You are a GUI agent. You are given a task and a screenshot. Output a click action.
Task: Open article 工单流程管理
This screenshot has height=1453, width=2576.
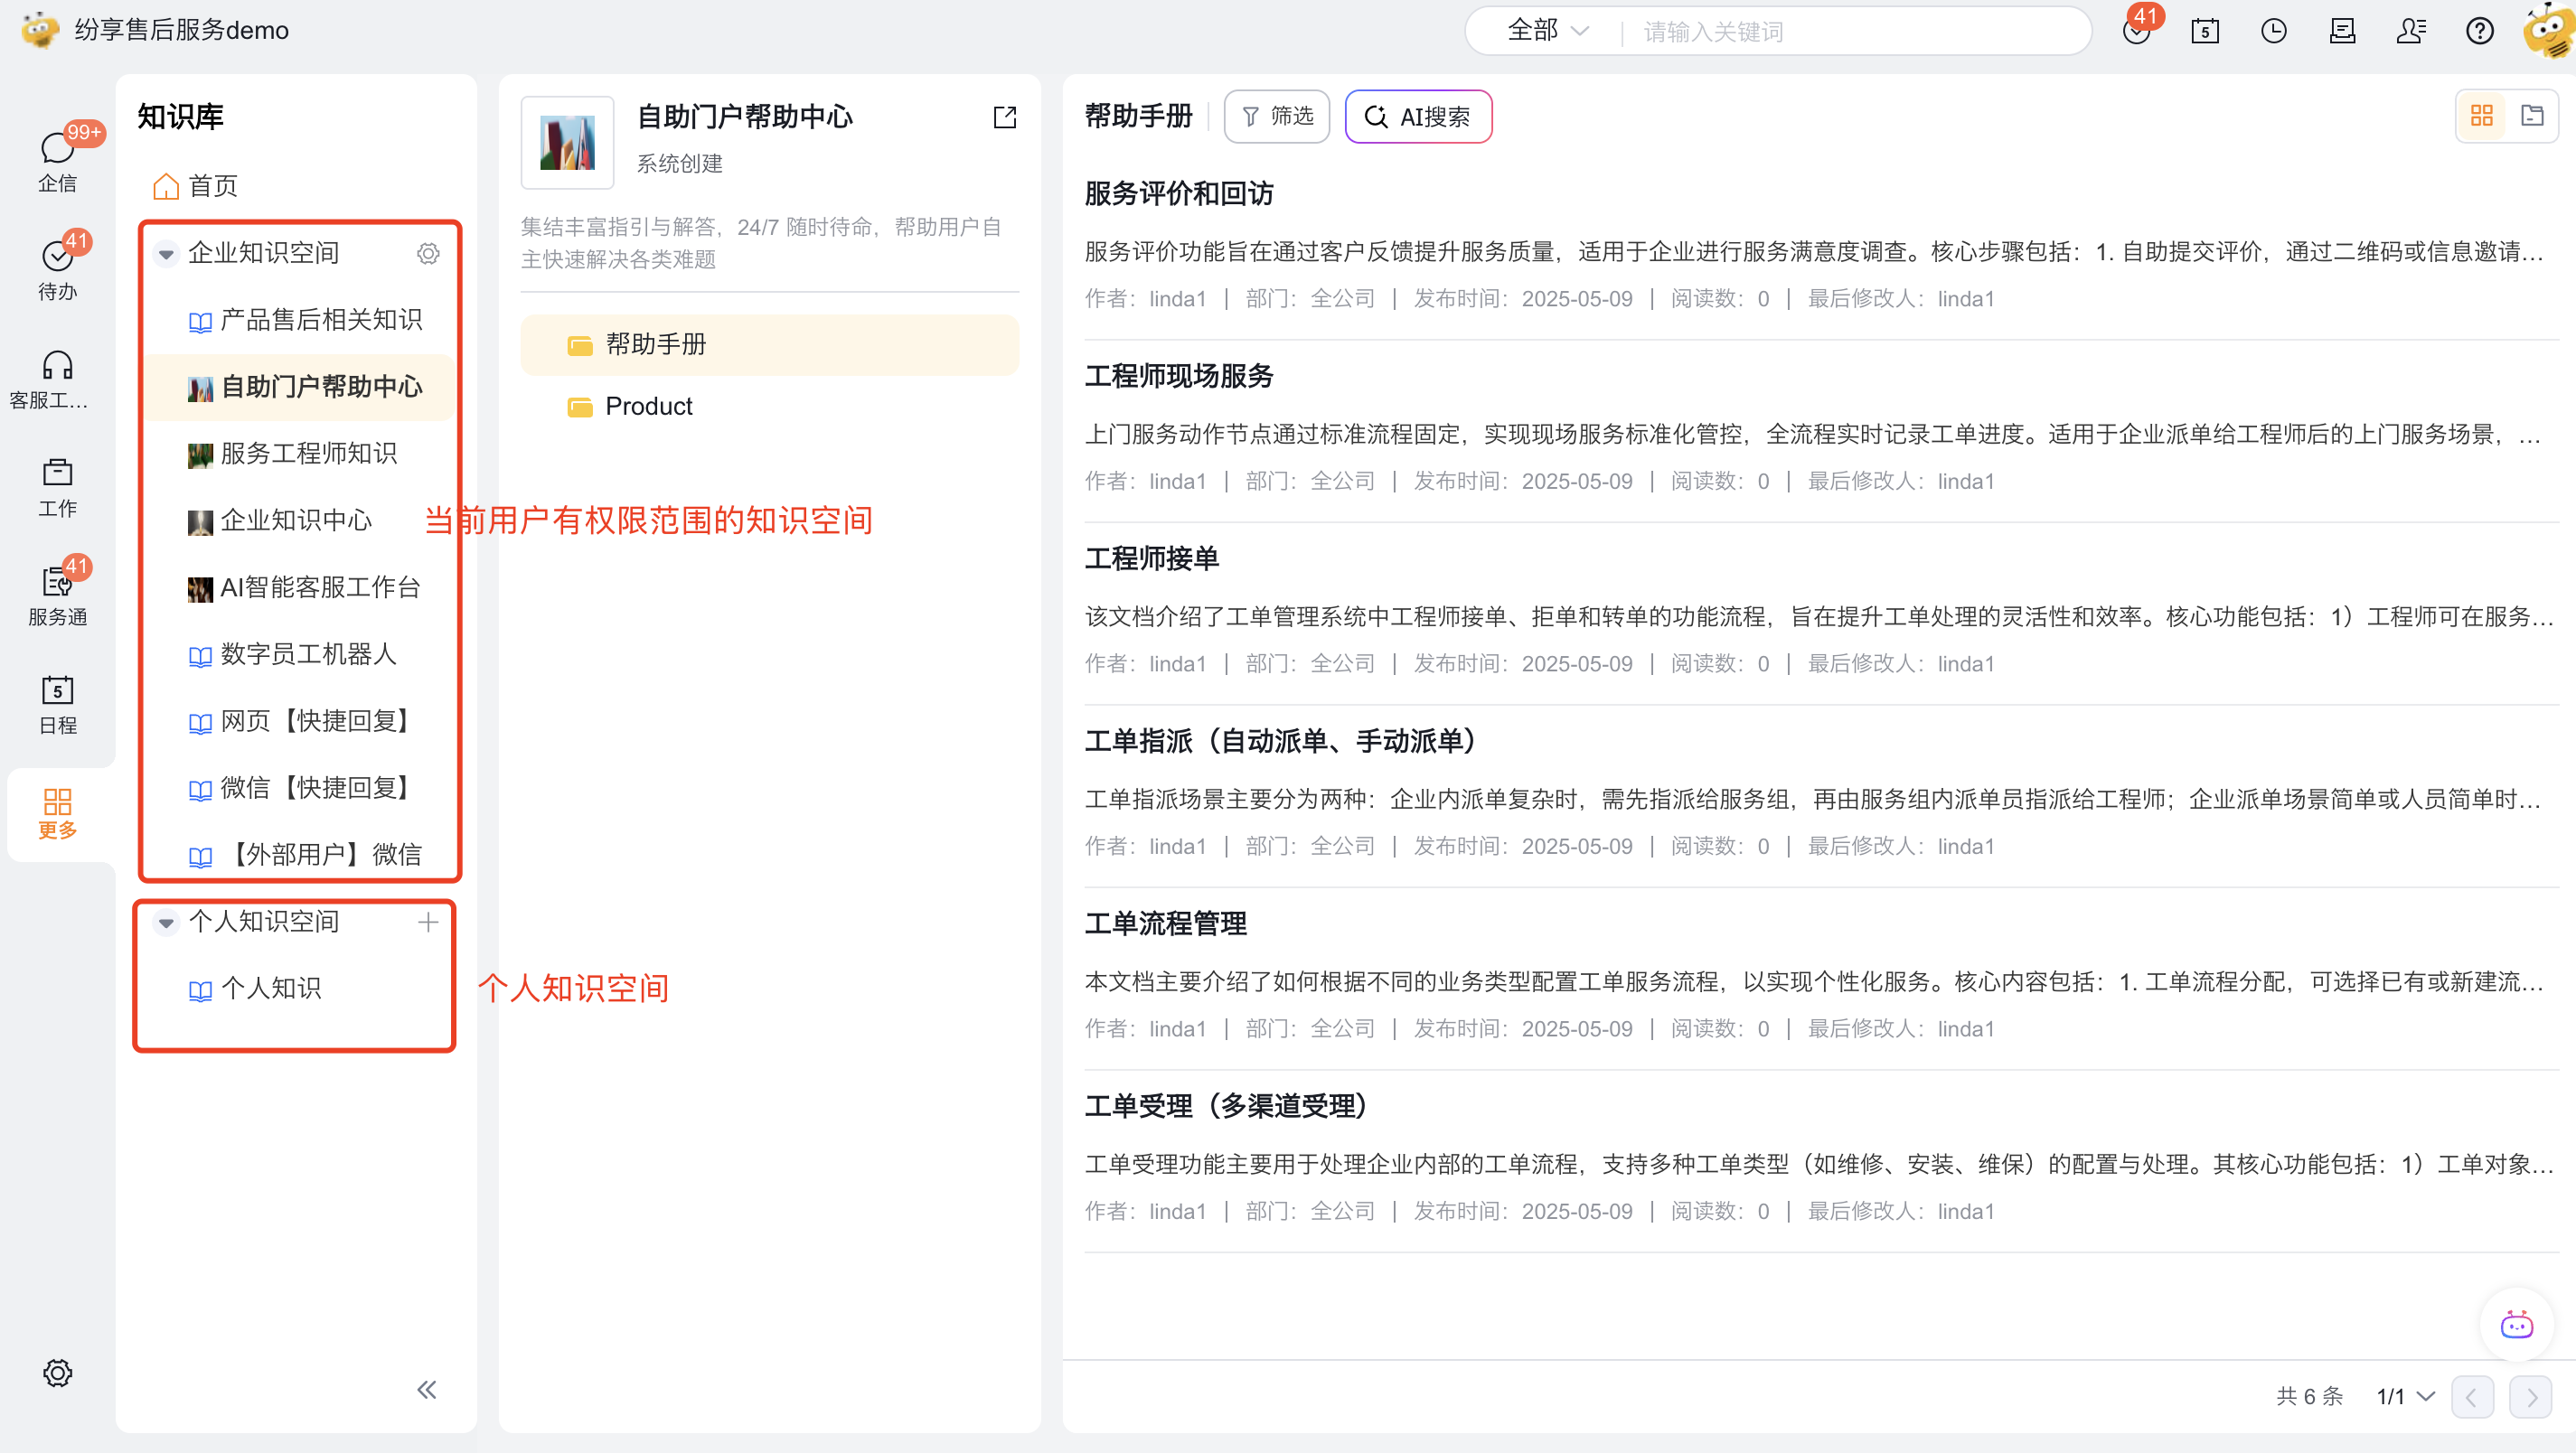pyautogui.click(x=1166, y=924)
